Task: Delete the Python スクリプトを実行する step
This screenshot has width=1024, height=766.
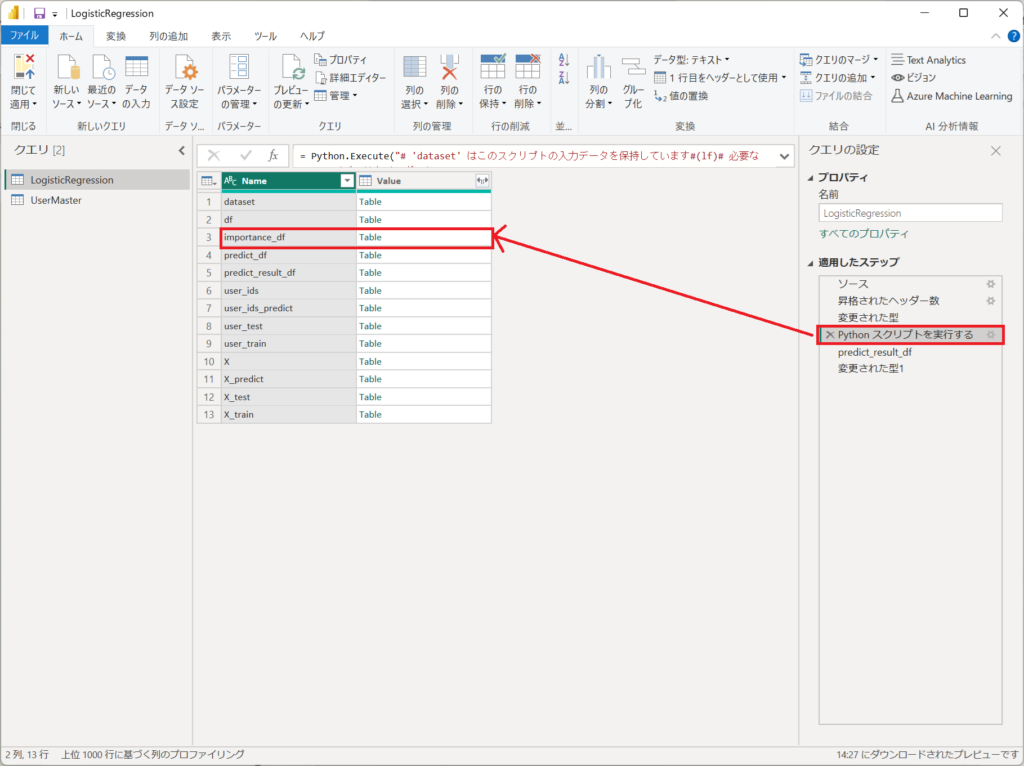Action: (x=830, y=335)
